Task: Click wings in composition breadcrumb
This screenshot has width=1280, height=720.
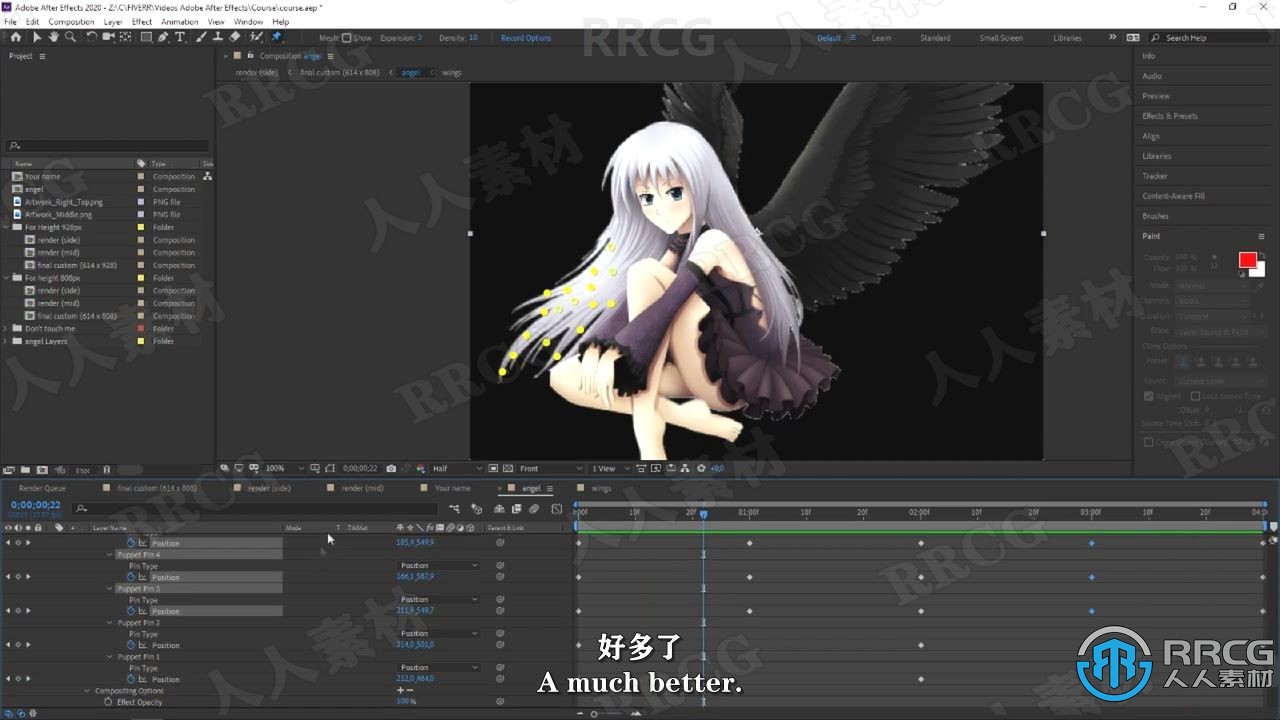Action: click(452, 73)
